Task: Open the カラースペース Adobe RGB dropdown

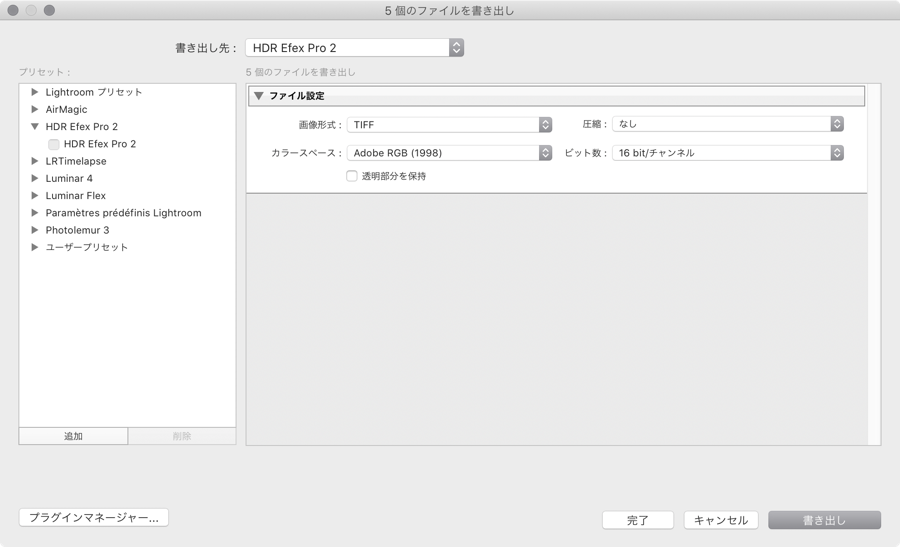Action: tap(449, 153)
